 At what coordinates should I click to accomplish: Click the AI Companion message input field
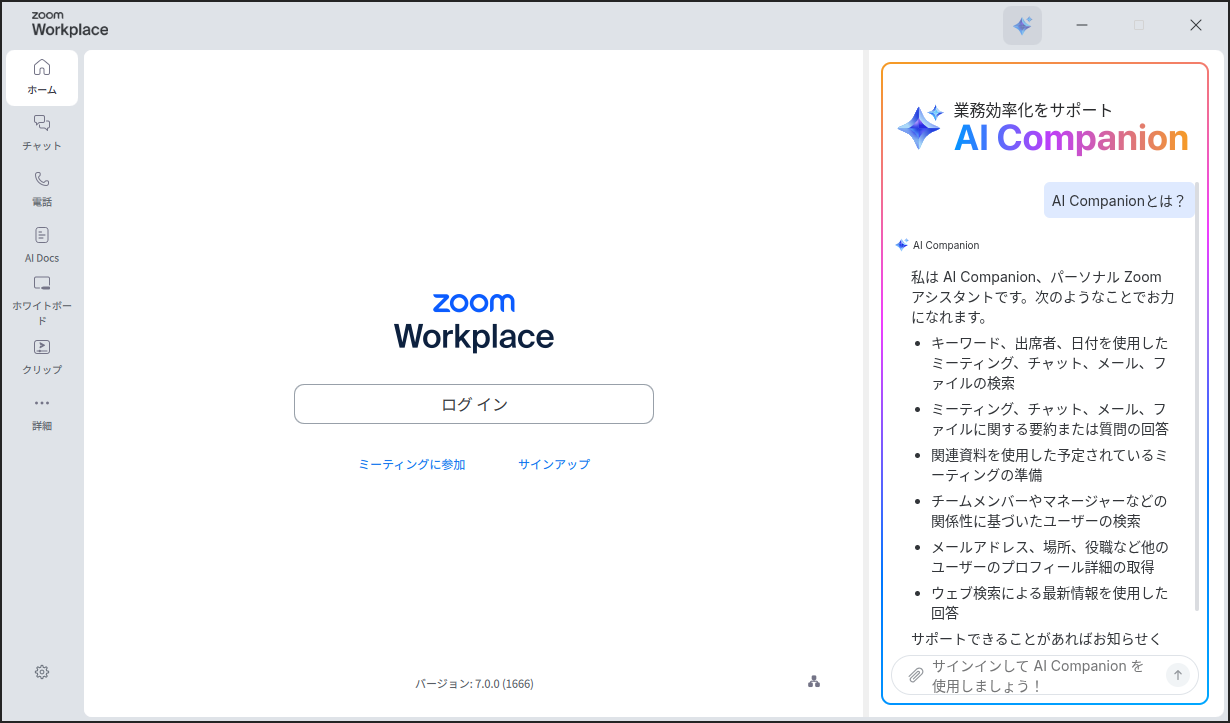1040,675
